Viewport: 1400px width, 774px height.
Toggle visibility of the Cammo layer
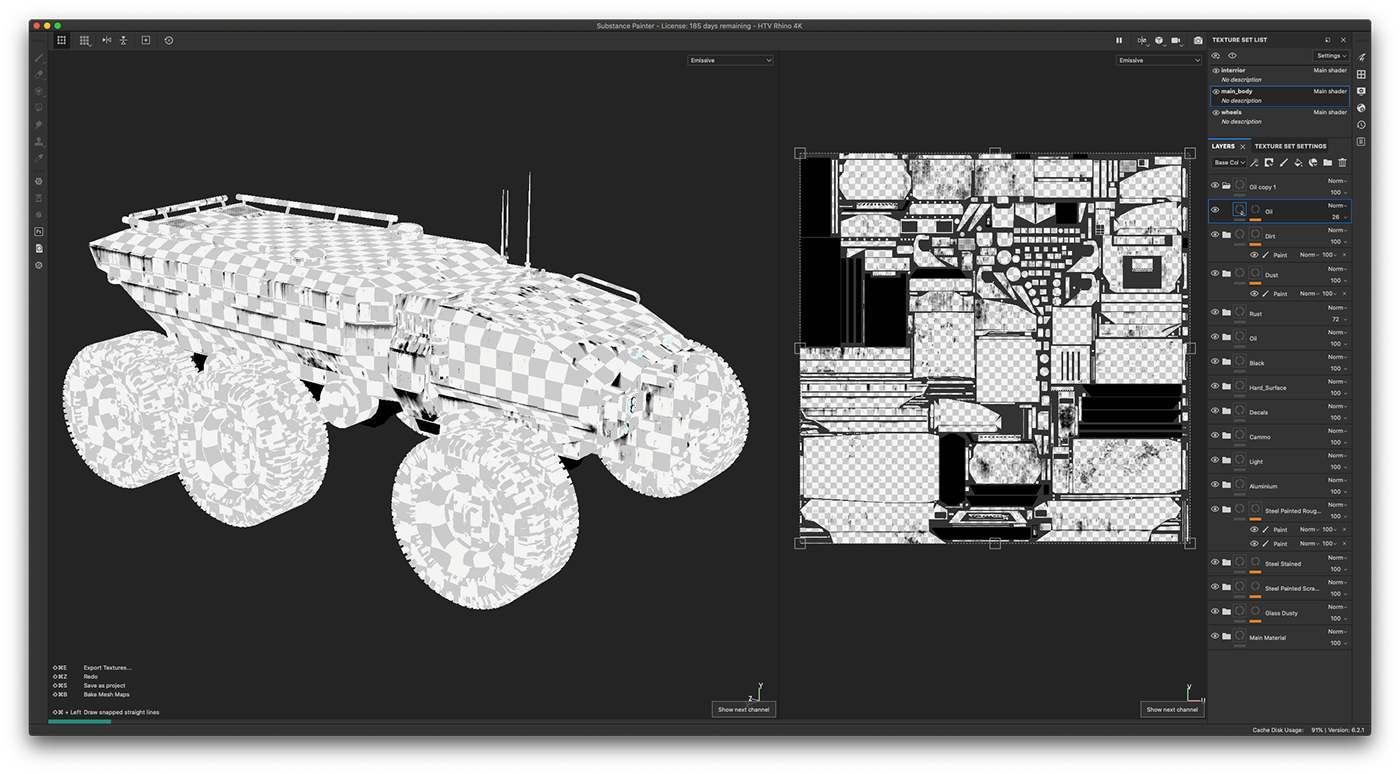[x=1215, y=435]
